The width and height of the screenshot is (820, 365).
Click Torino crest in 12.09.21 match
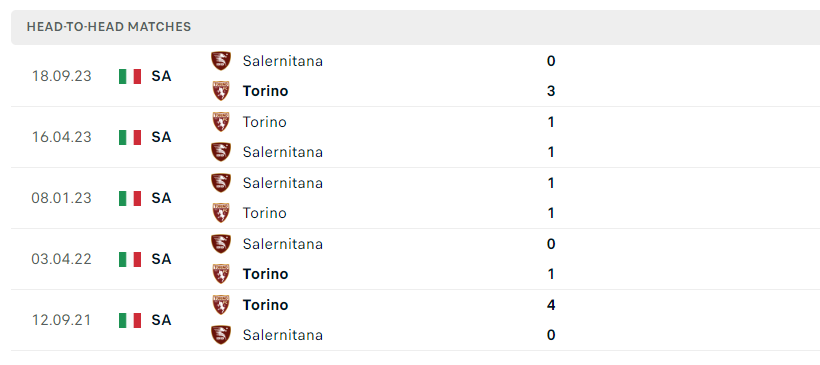click(x=221, y=305)
